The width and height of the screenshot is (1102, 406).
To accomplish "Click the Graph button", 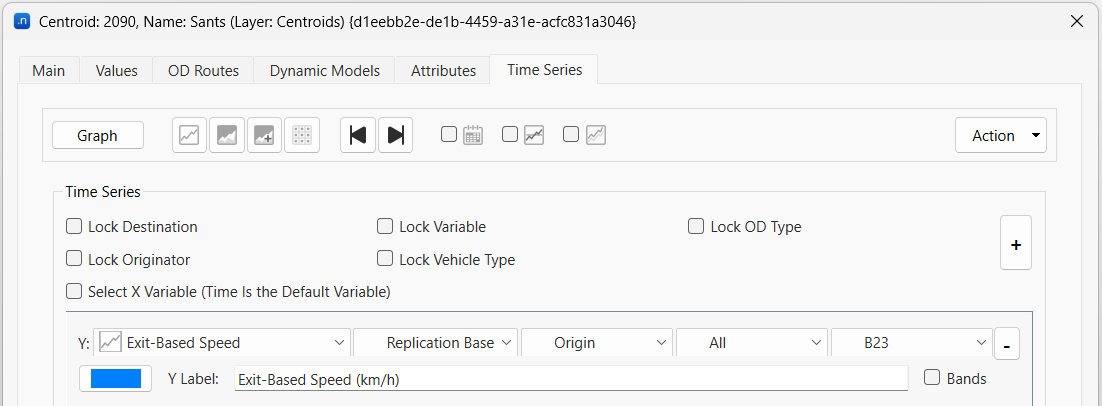I will [x=97, y=135].
